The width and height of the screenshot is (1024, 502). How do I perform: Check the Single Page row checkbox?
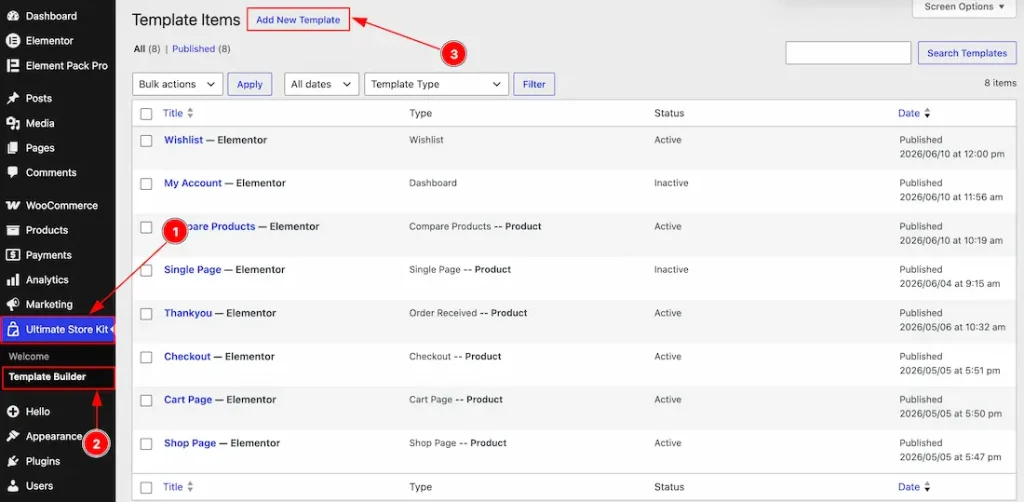pyautogui.click(x=146, y=270)
